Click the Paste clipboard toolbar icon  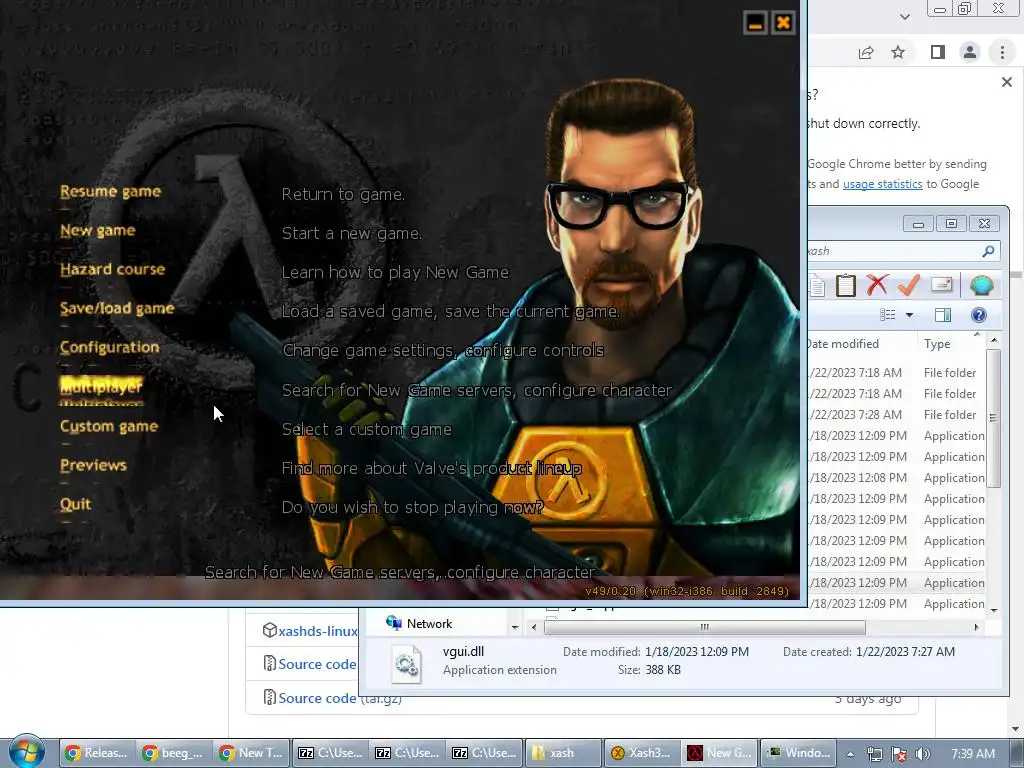click(846, 285)
